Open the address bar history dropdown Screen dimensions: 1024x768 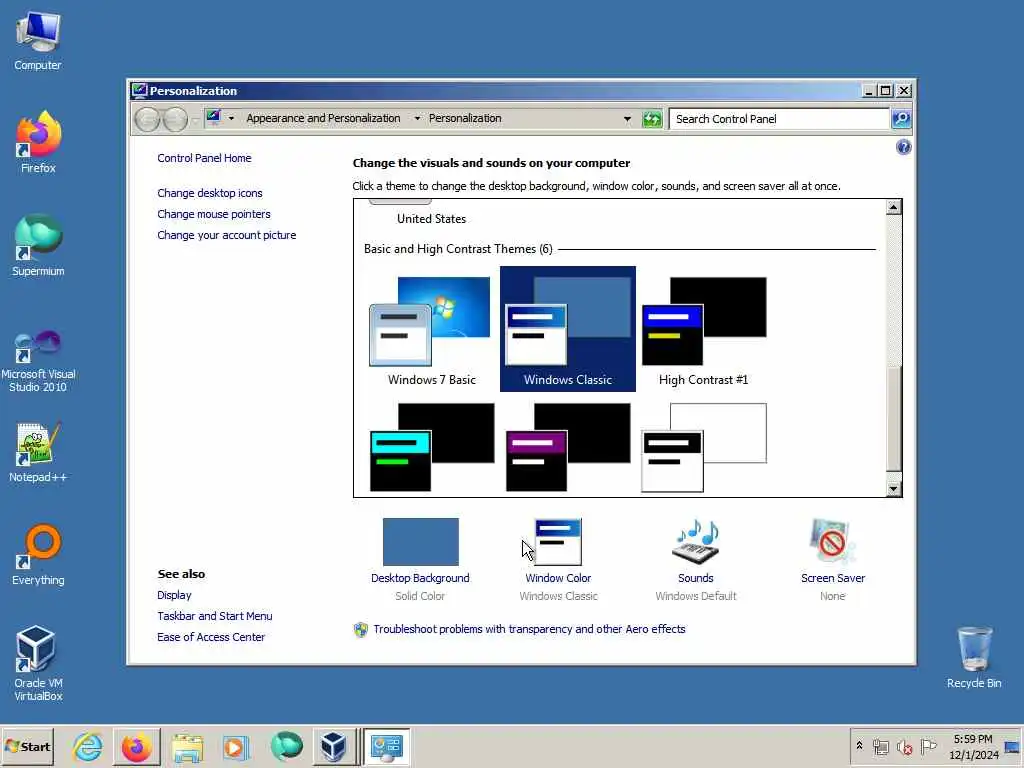coord(627,119)
